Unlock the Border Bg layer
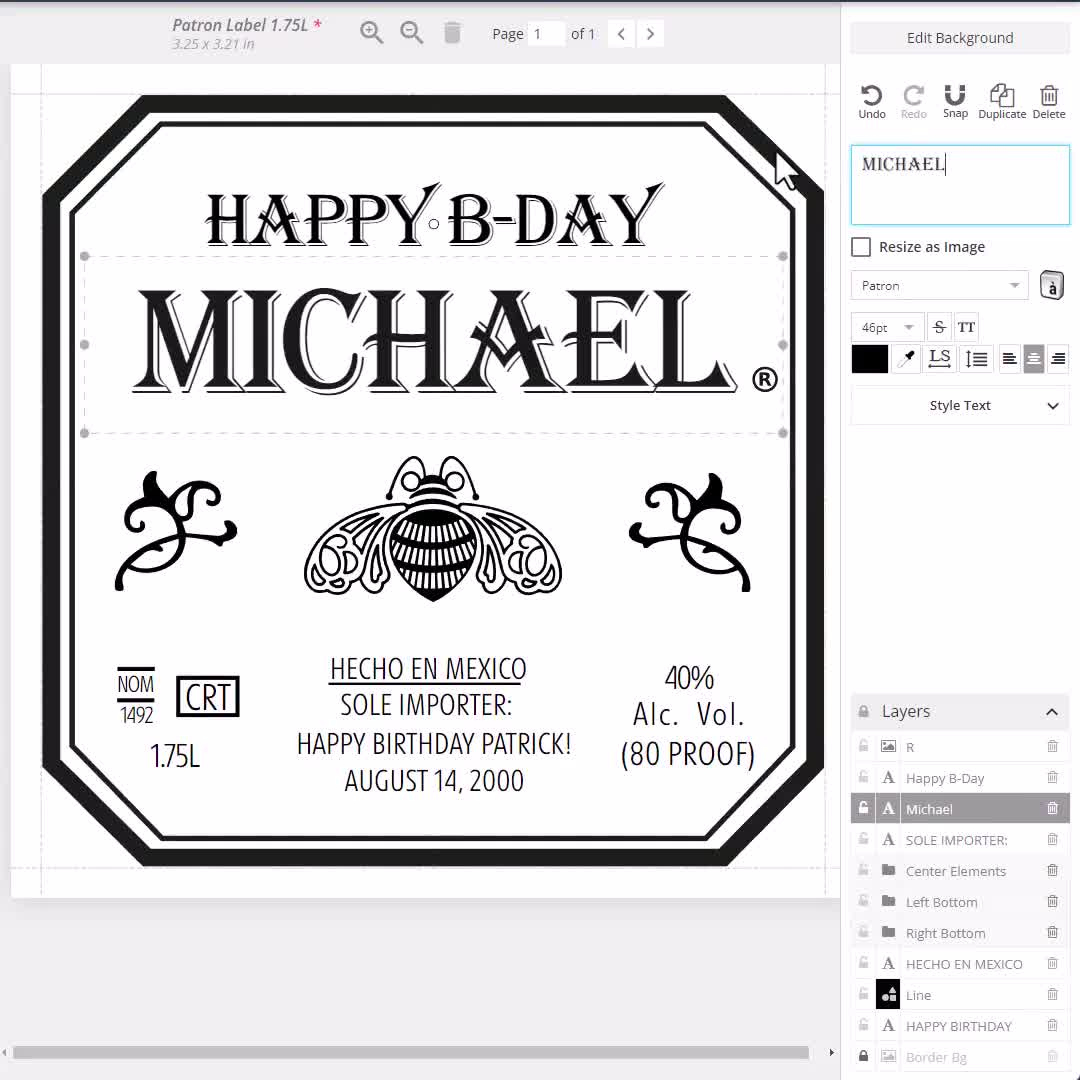1080x1080 pixels. 863,1056
